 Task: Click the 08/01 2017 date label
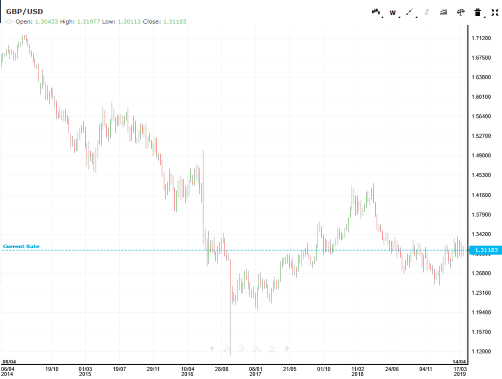[256, 371]
